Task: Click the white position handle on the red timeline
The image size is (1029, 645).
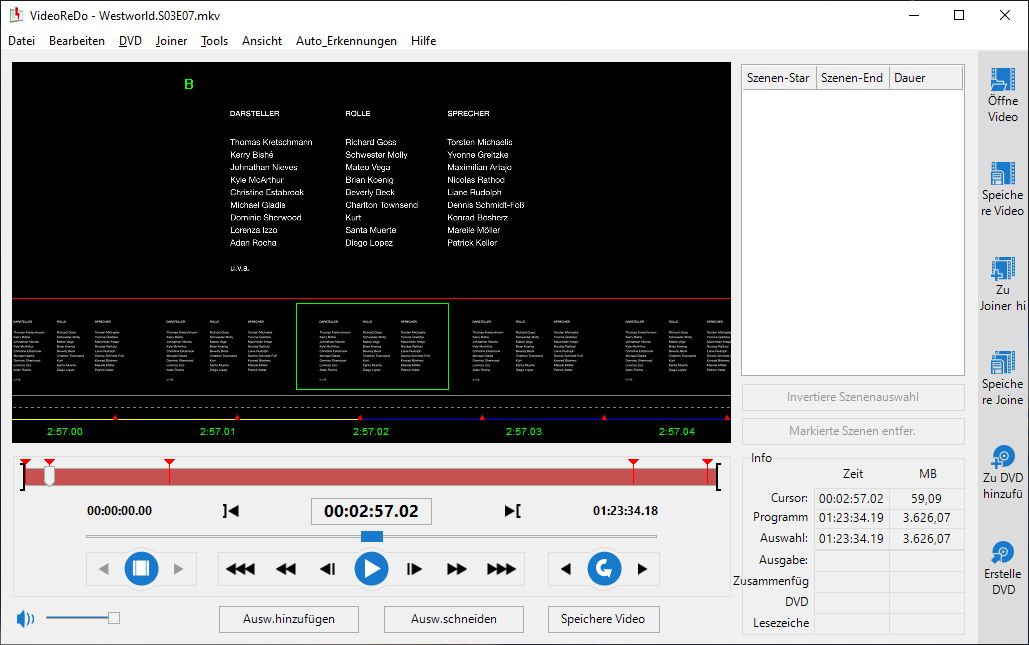Action: (49, 476)
